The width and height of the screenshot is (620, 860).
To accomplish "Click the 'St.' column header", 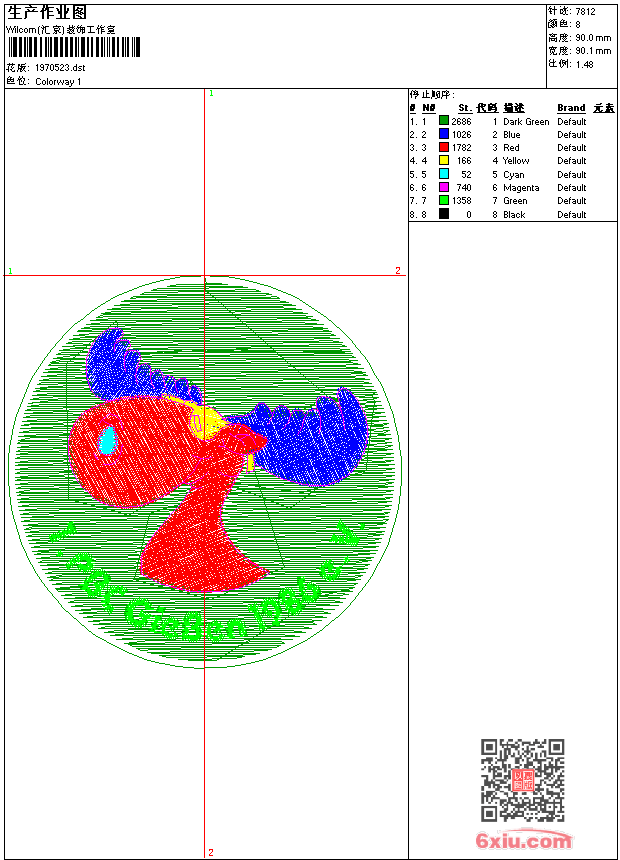I will [x=465, y=108].
